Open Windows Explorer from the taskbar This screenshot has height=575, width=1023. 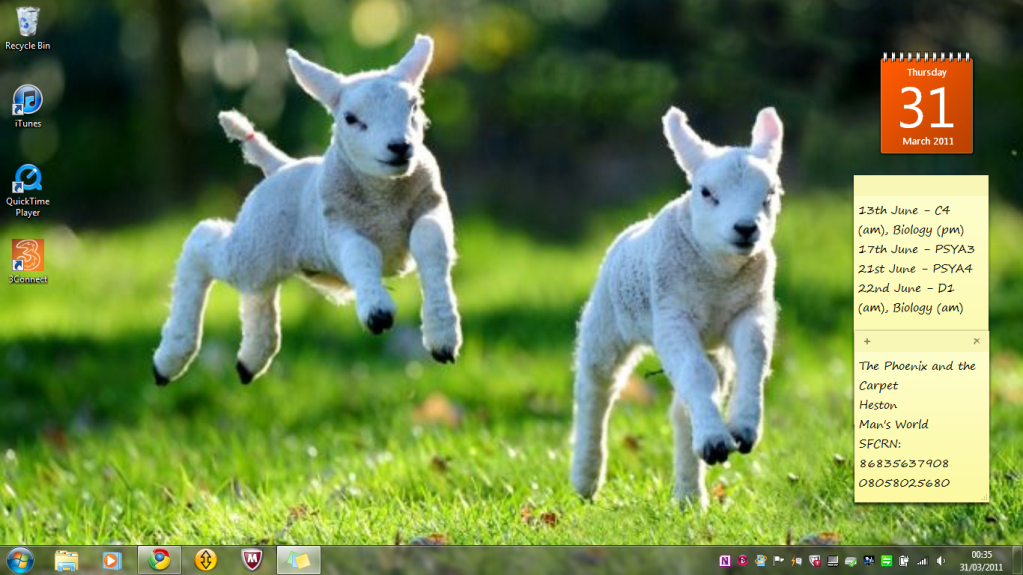point(67,560)
